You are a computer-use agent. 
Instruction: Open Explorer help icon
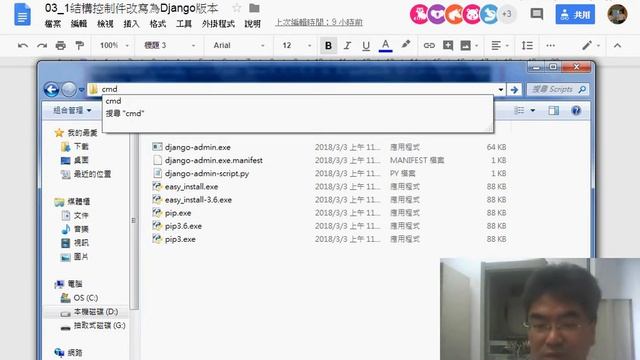[576, 110]
